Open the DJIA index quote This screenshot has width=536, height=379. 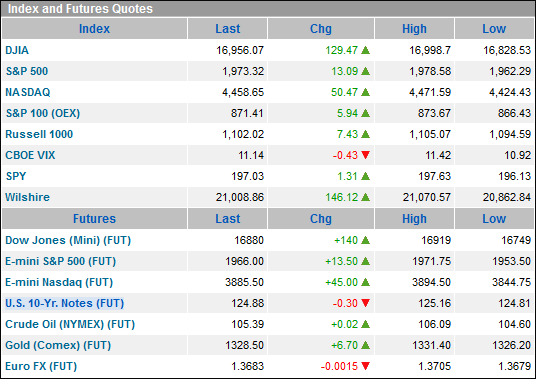tap(17, 50)
